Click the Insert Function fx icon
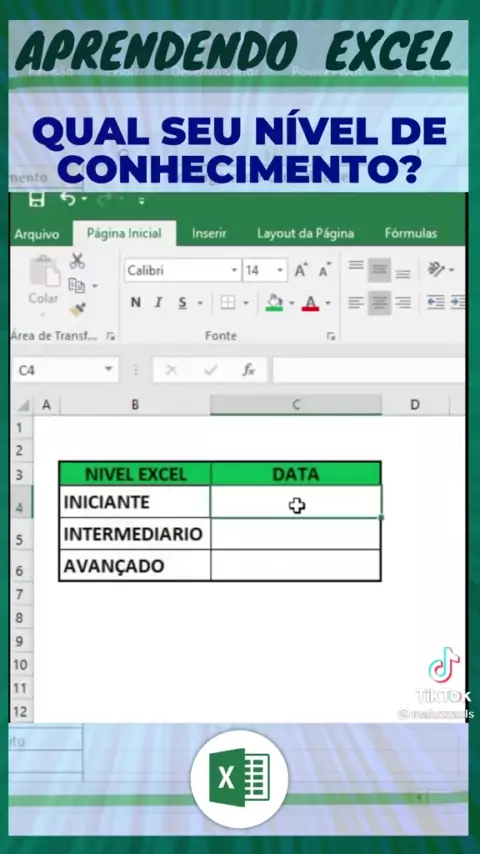This screenshot has width=480, height=854. 248,370
